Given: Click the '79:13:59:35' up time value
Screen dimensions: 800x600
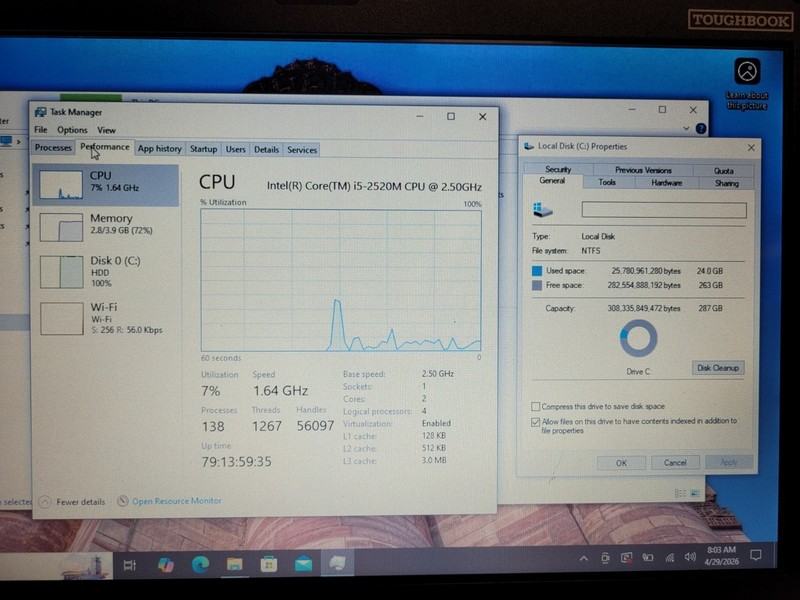Looking at the screenshot, I should coord(237,462).
